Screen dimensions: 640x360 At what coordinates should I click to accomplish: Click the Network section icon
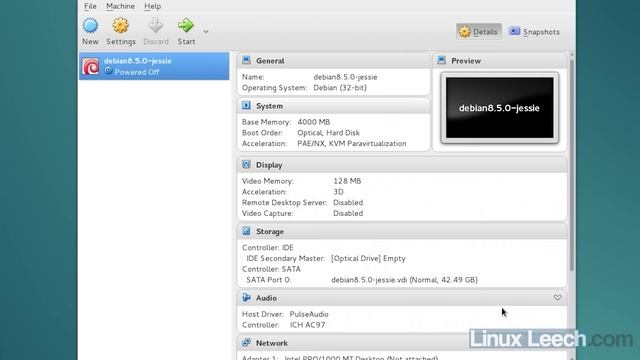click(x=246, y=342)
